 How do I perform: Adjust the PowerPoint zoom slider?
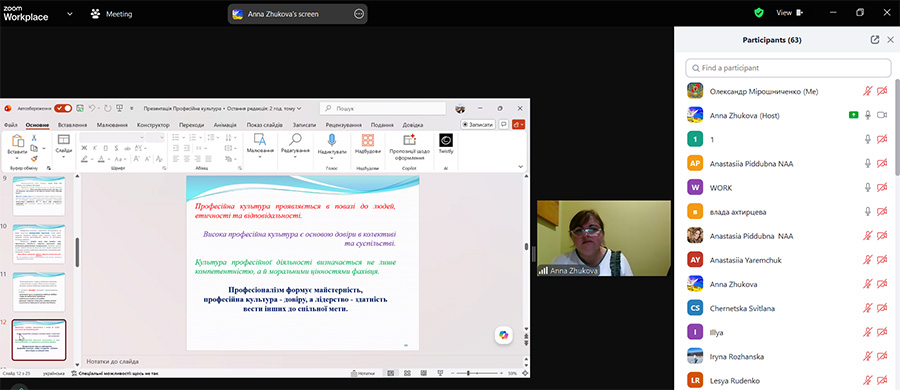(469, 373)
